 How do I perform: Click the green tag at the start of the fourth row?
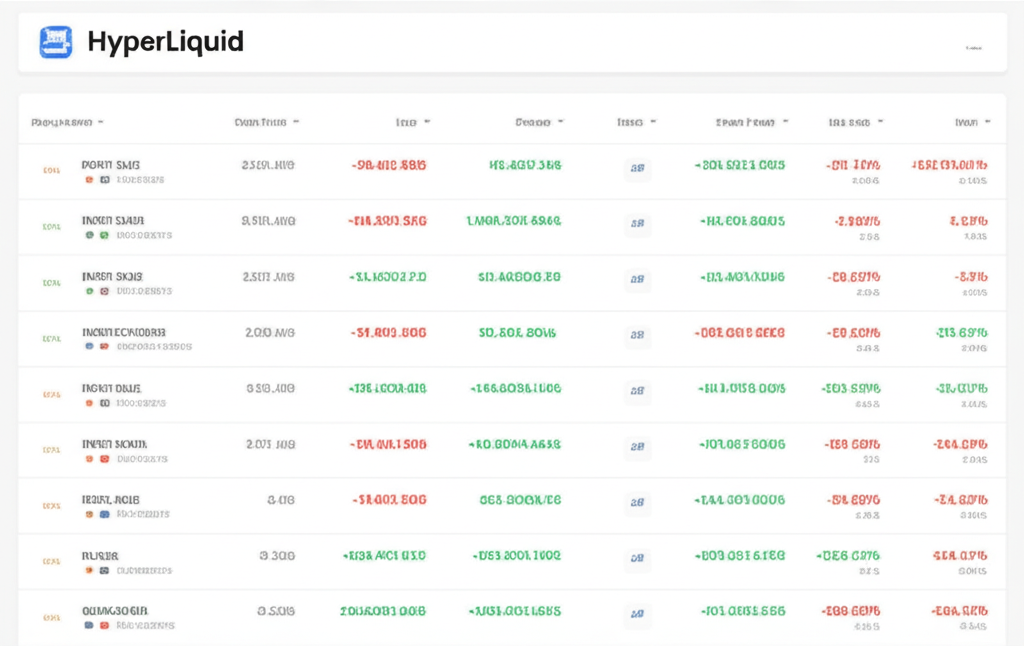click(x=52, y=338)
